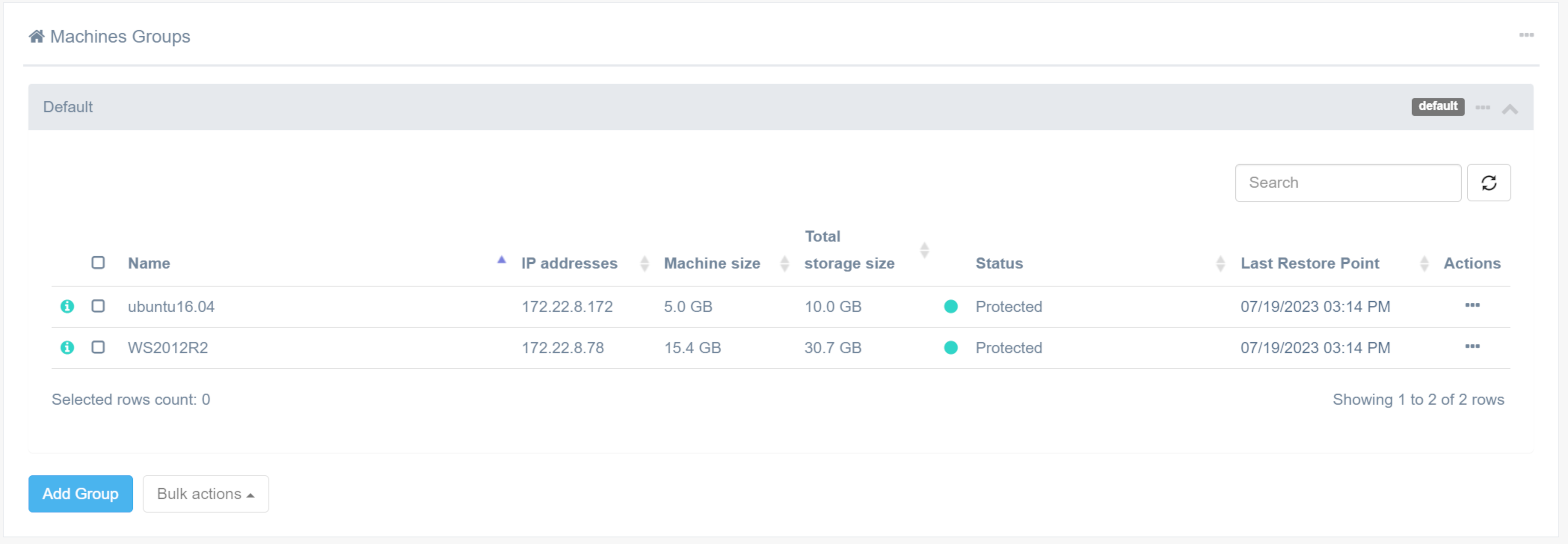Screen dimensions: 1568x544
Task: Sort by Last Restore Point column
Action: point(1309,264)
